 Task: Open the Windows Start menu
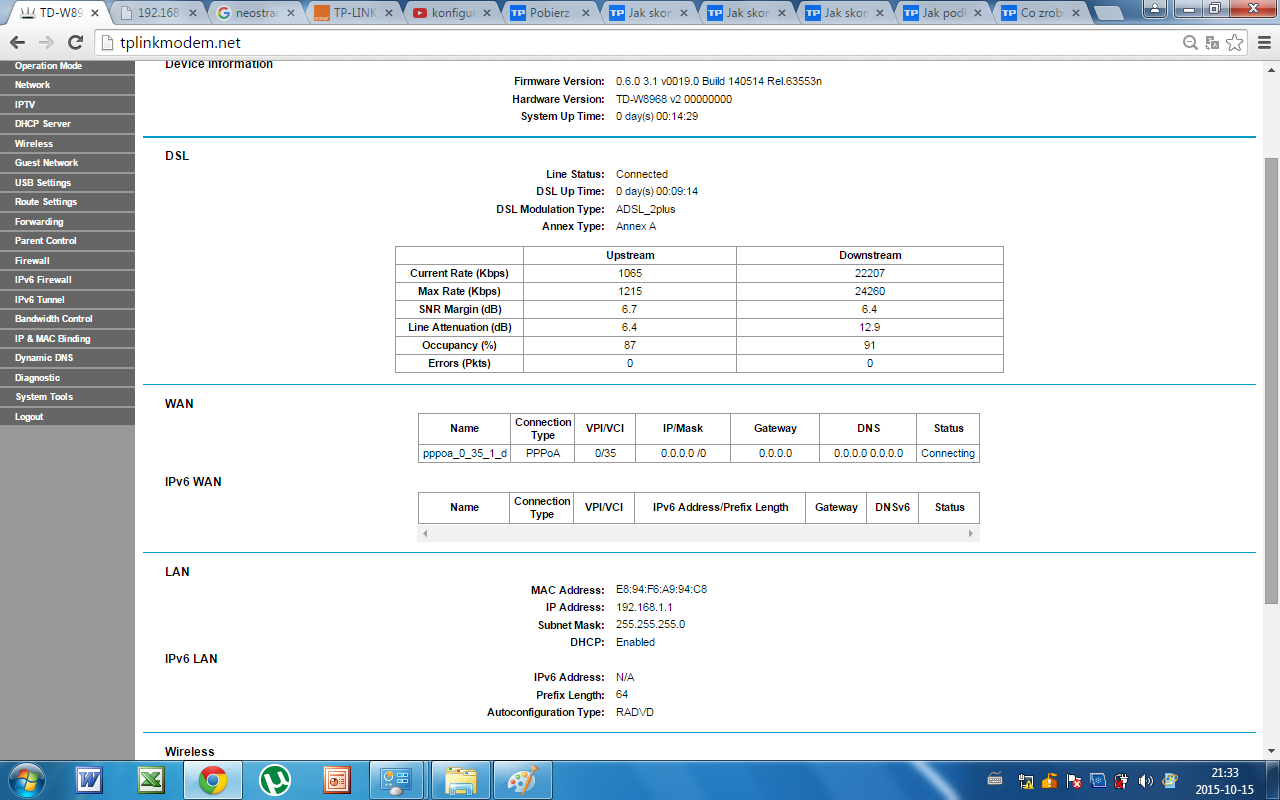[24, 779]
